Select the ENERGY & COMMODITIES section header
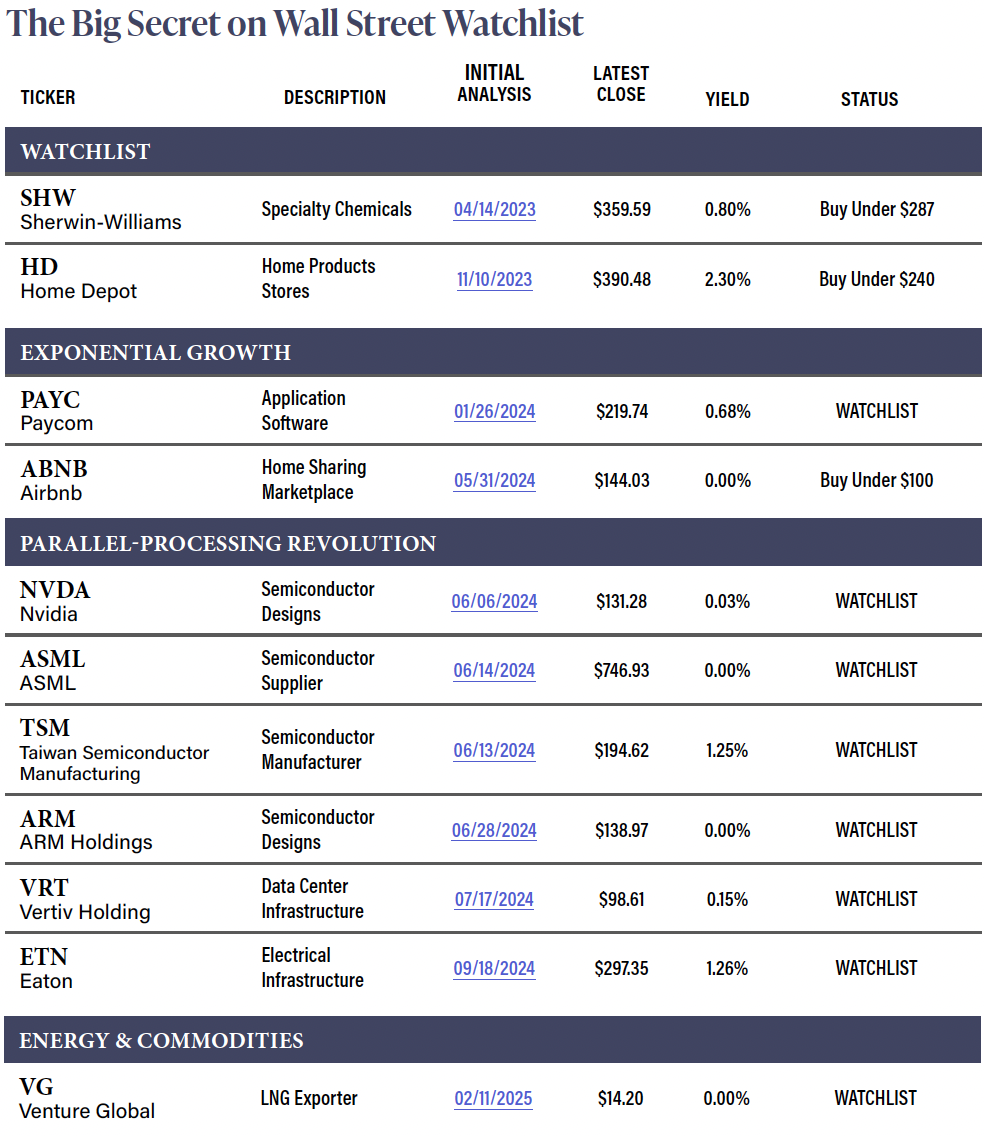This screenshot has width=984, height=1136. pos(161,1041)
